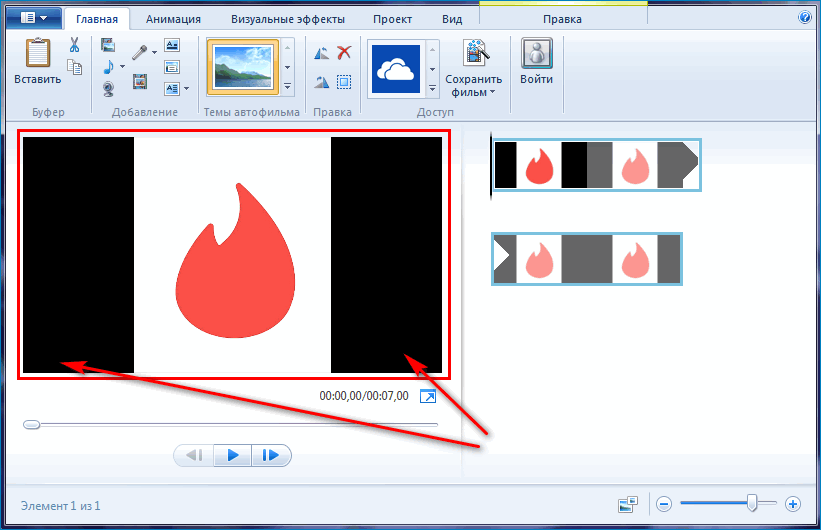Screen dimensions: 821x530
Task: Toggle full-screen preview icon
Action: 428,397
